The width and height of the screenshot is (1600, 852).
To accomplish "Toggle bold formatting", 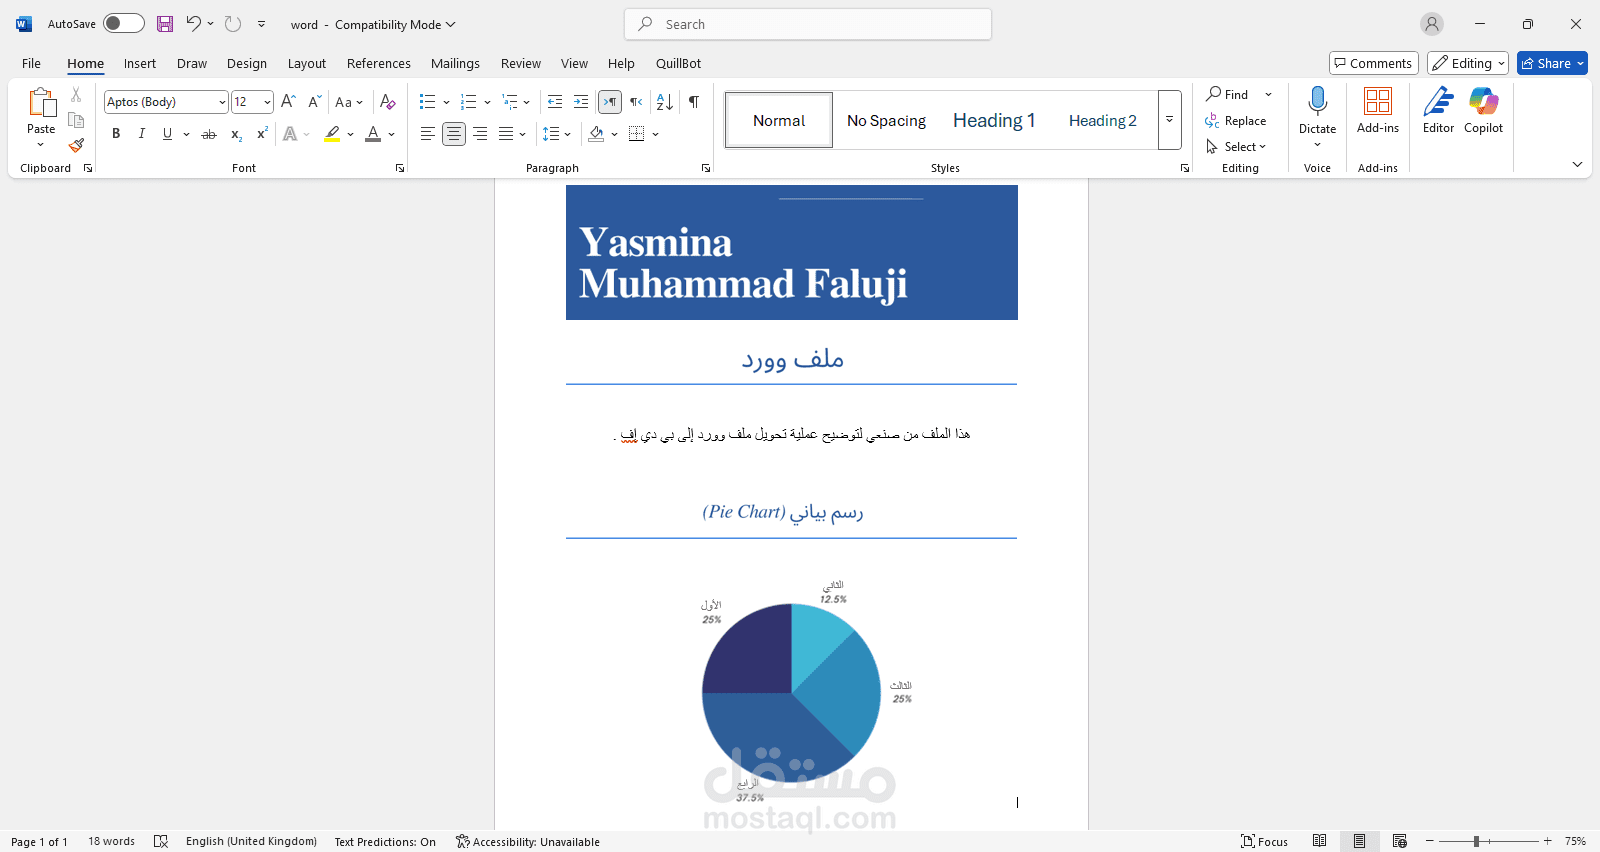I will [116, 134].
